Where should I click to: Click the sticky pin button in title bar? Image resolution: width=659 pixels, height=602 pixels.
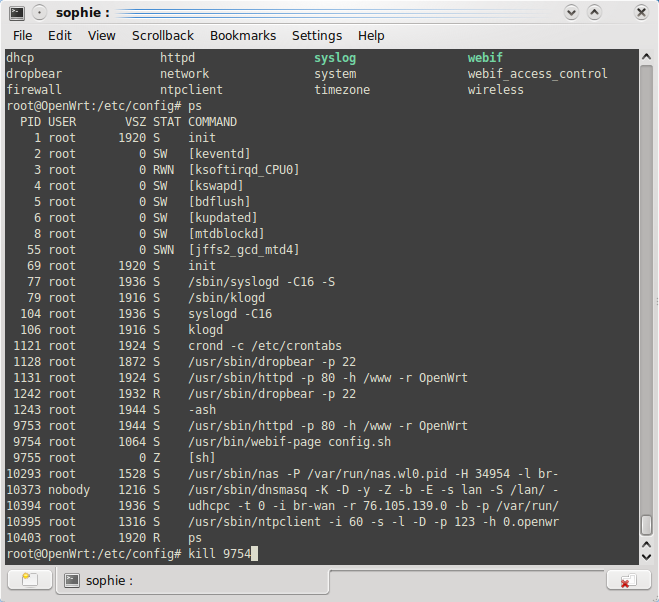[x=37, y=13]
